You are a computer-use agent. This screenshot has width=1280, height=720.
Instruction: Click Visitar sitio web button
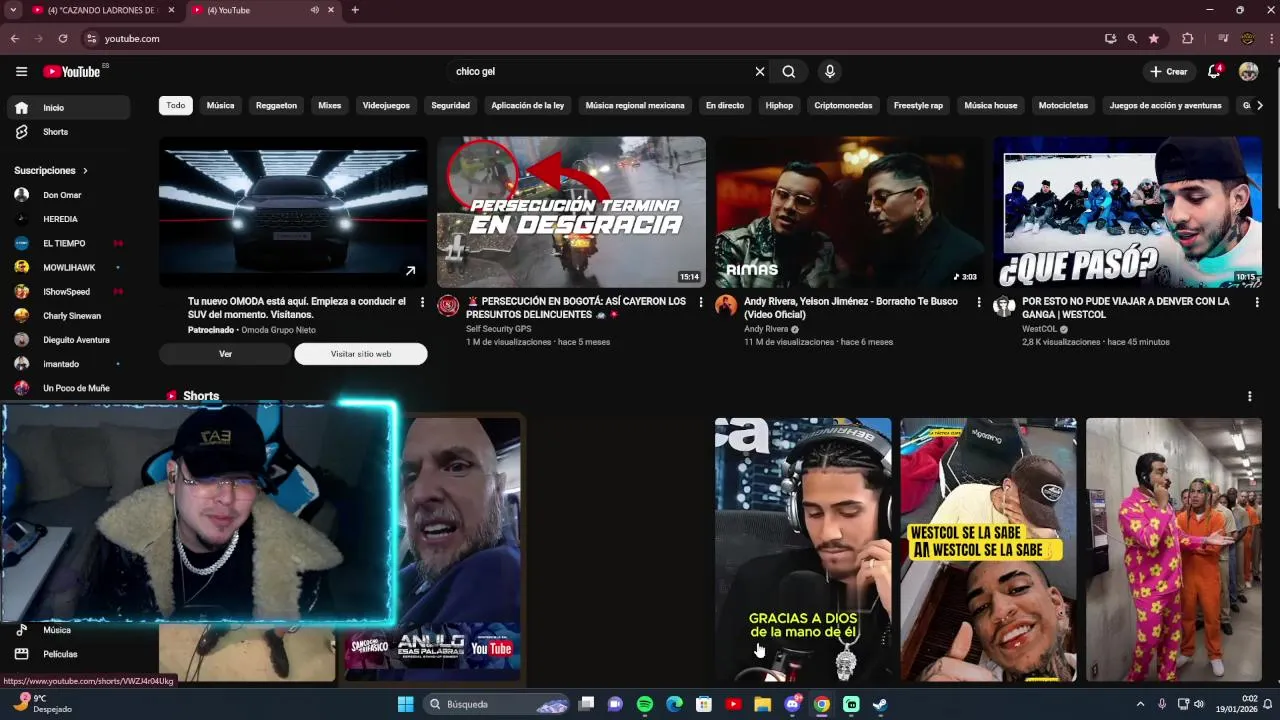[361, 354]
